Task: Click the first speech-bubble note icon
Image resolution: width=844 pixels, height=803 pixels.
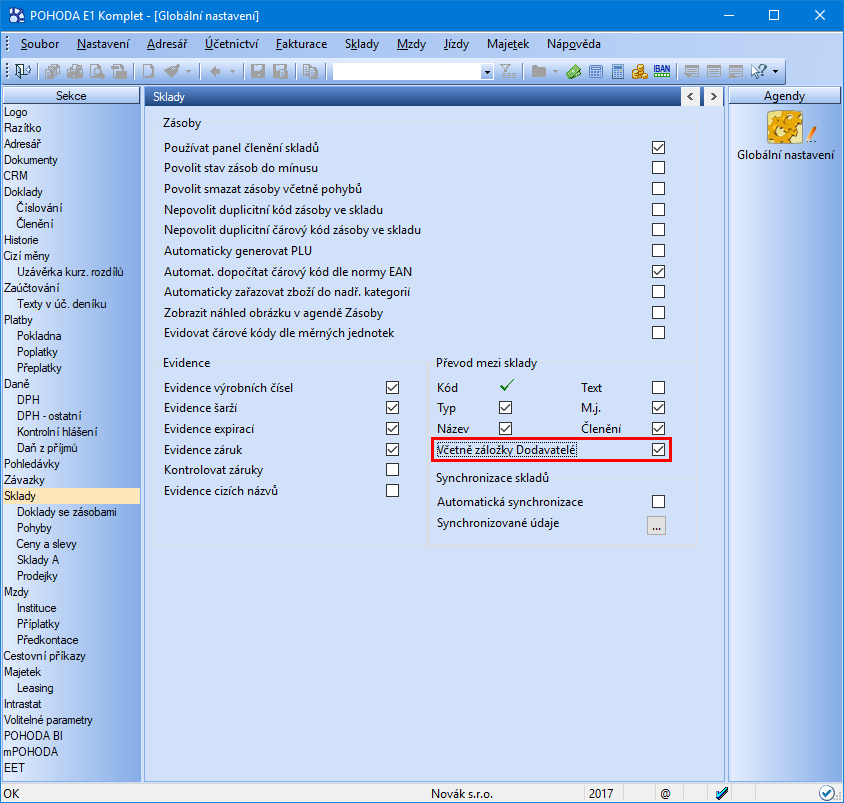Action: [692, 71]
